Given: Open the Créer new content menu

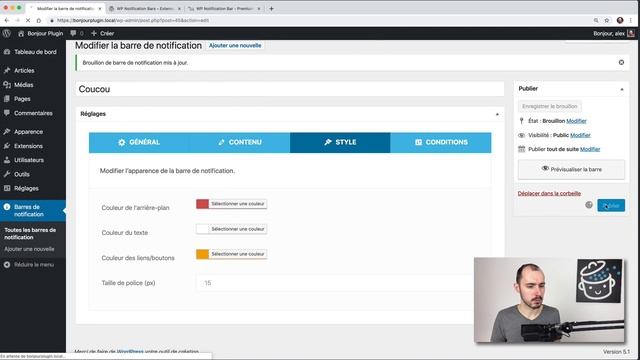Looking at the screenshot, I should click(102, 33).
